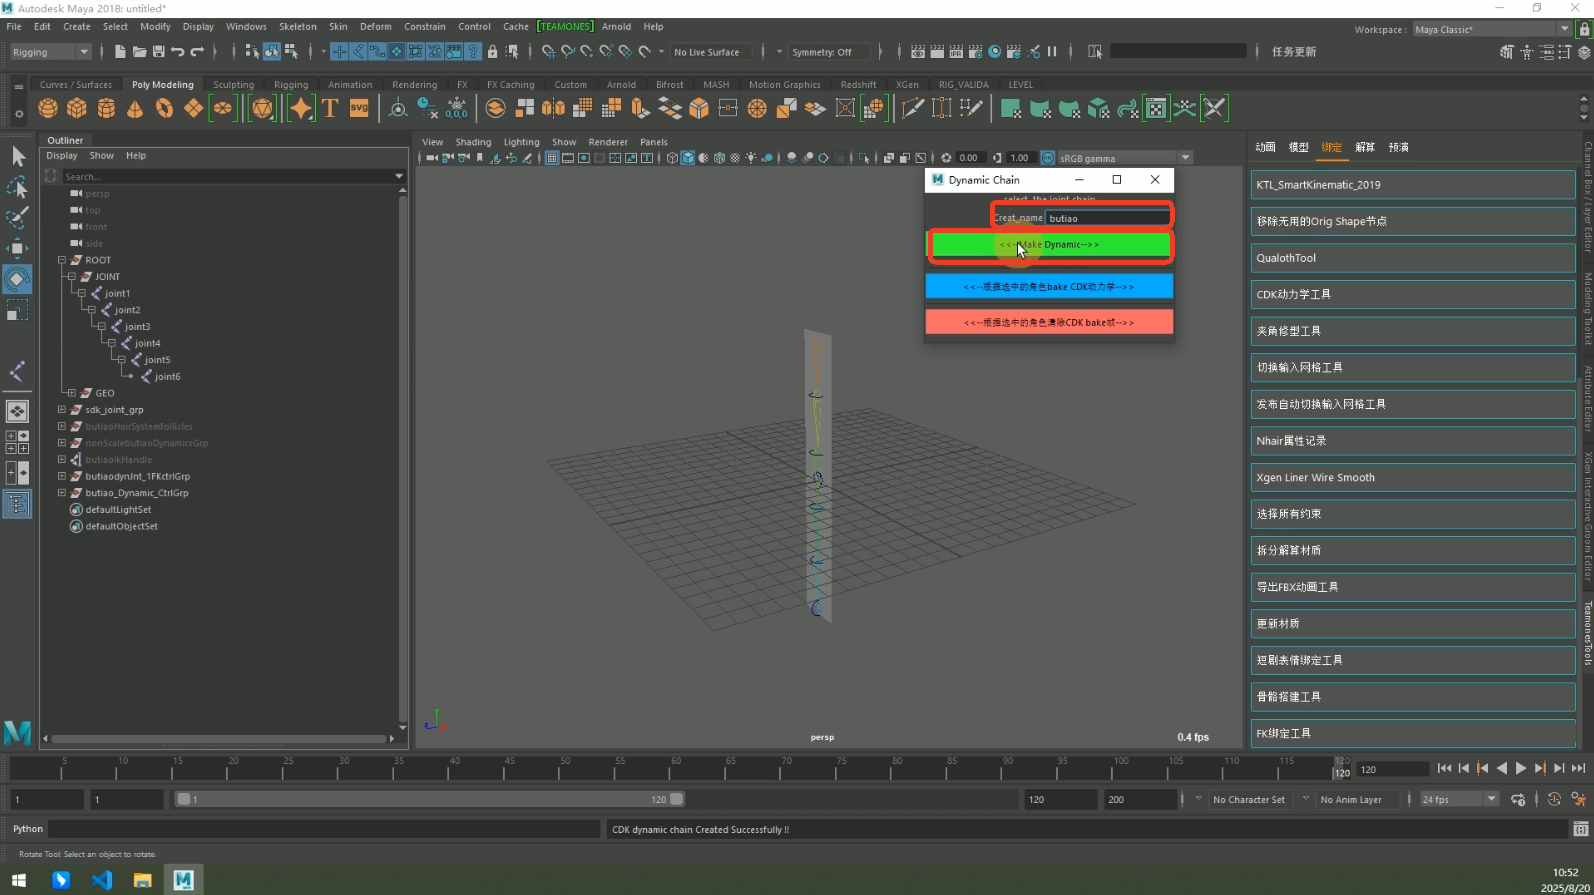
Task: Toggle the lock selection padlock icon
Action: 492,52
